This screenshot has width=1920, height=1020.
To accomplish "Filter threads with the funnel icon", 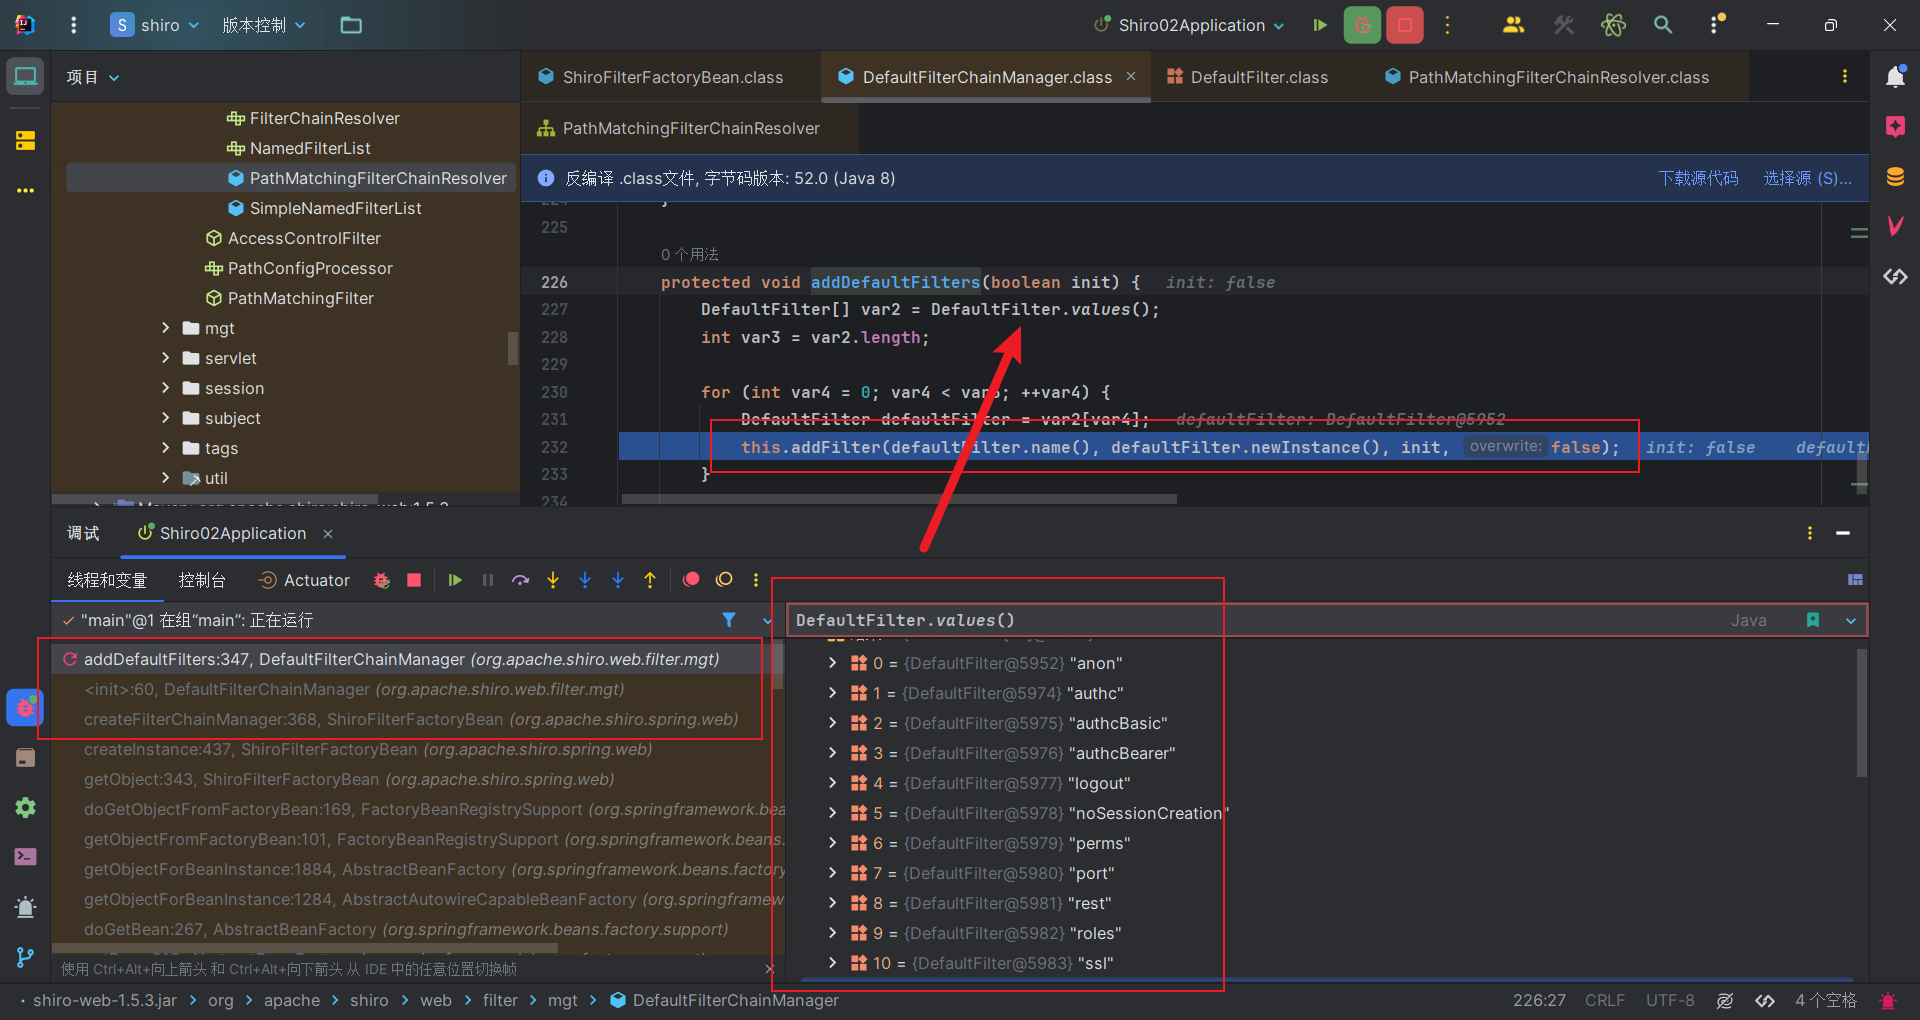I will 729,620.
